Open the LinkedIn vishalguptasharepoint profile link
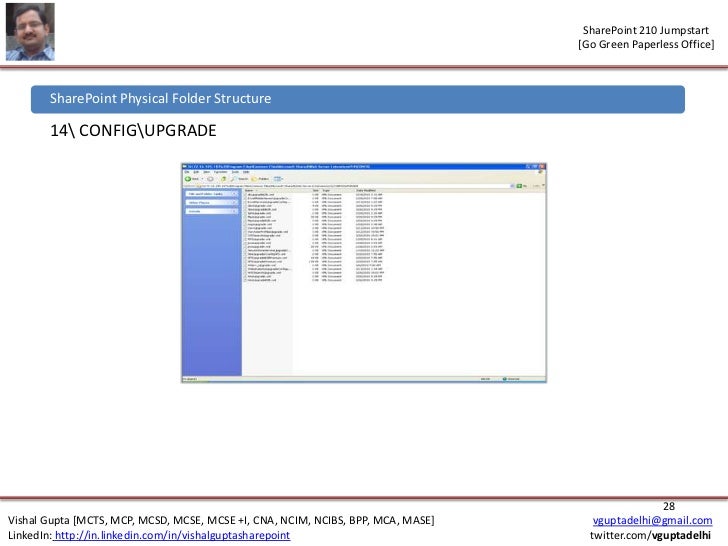The width and height of the screenshot is (728, 546). [173, 535]
